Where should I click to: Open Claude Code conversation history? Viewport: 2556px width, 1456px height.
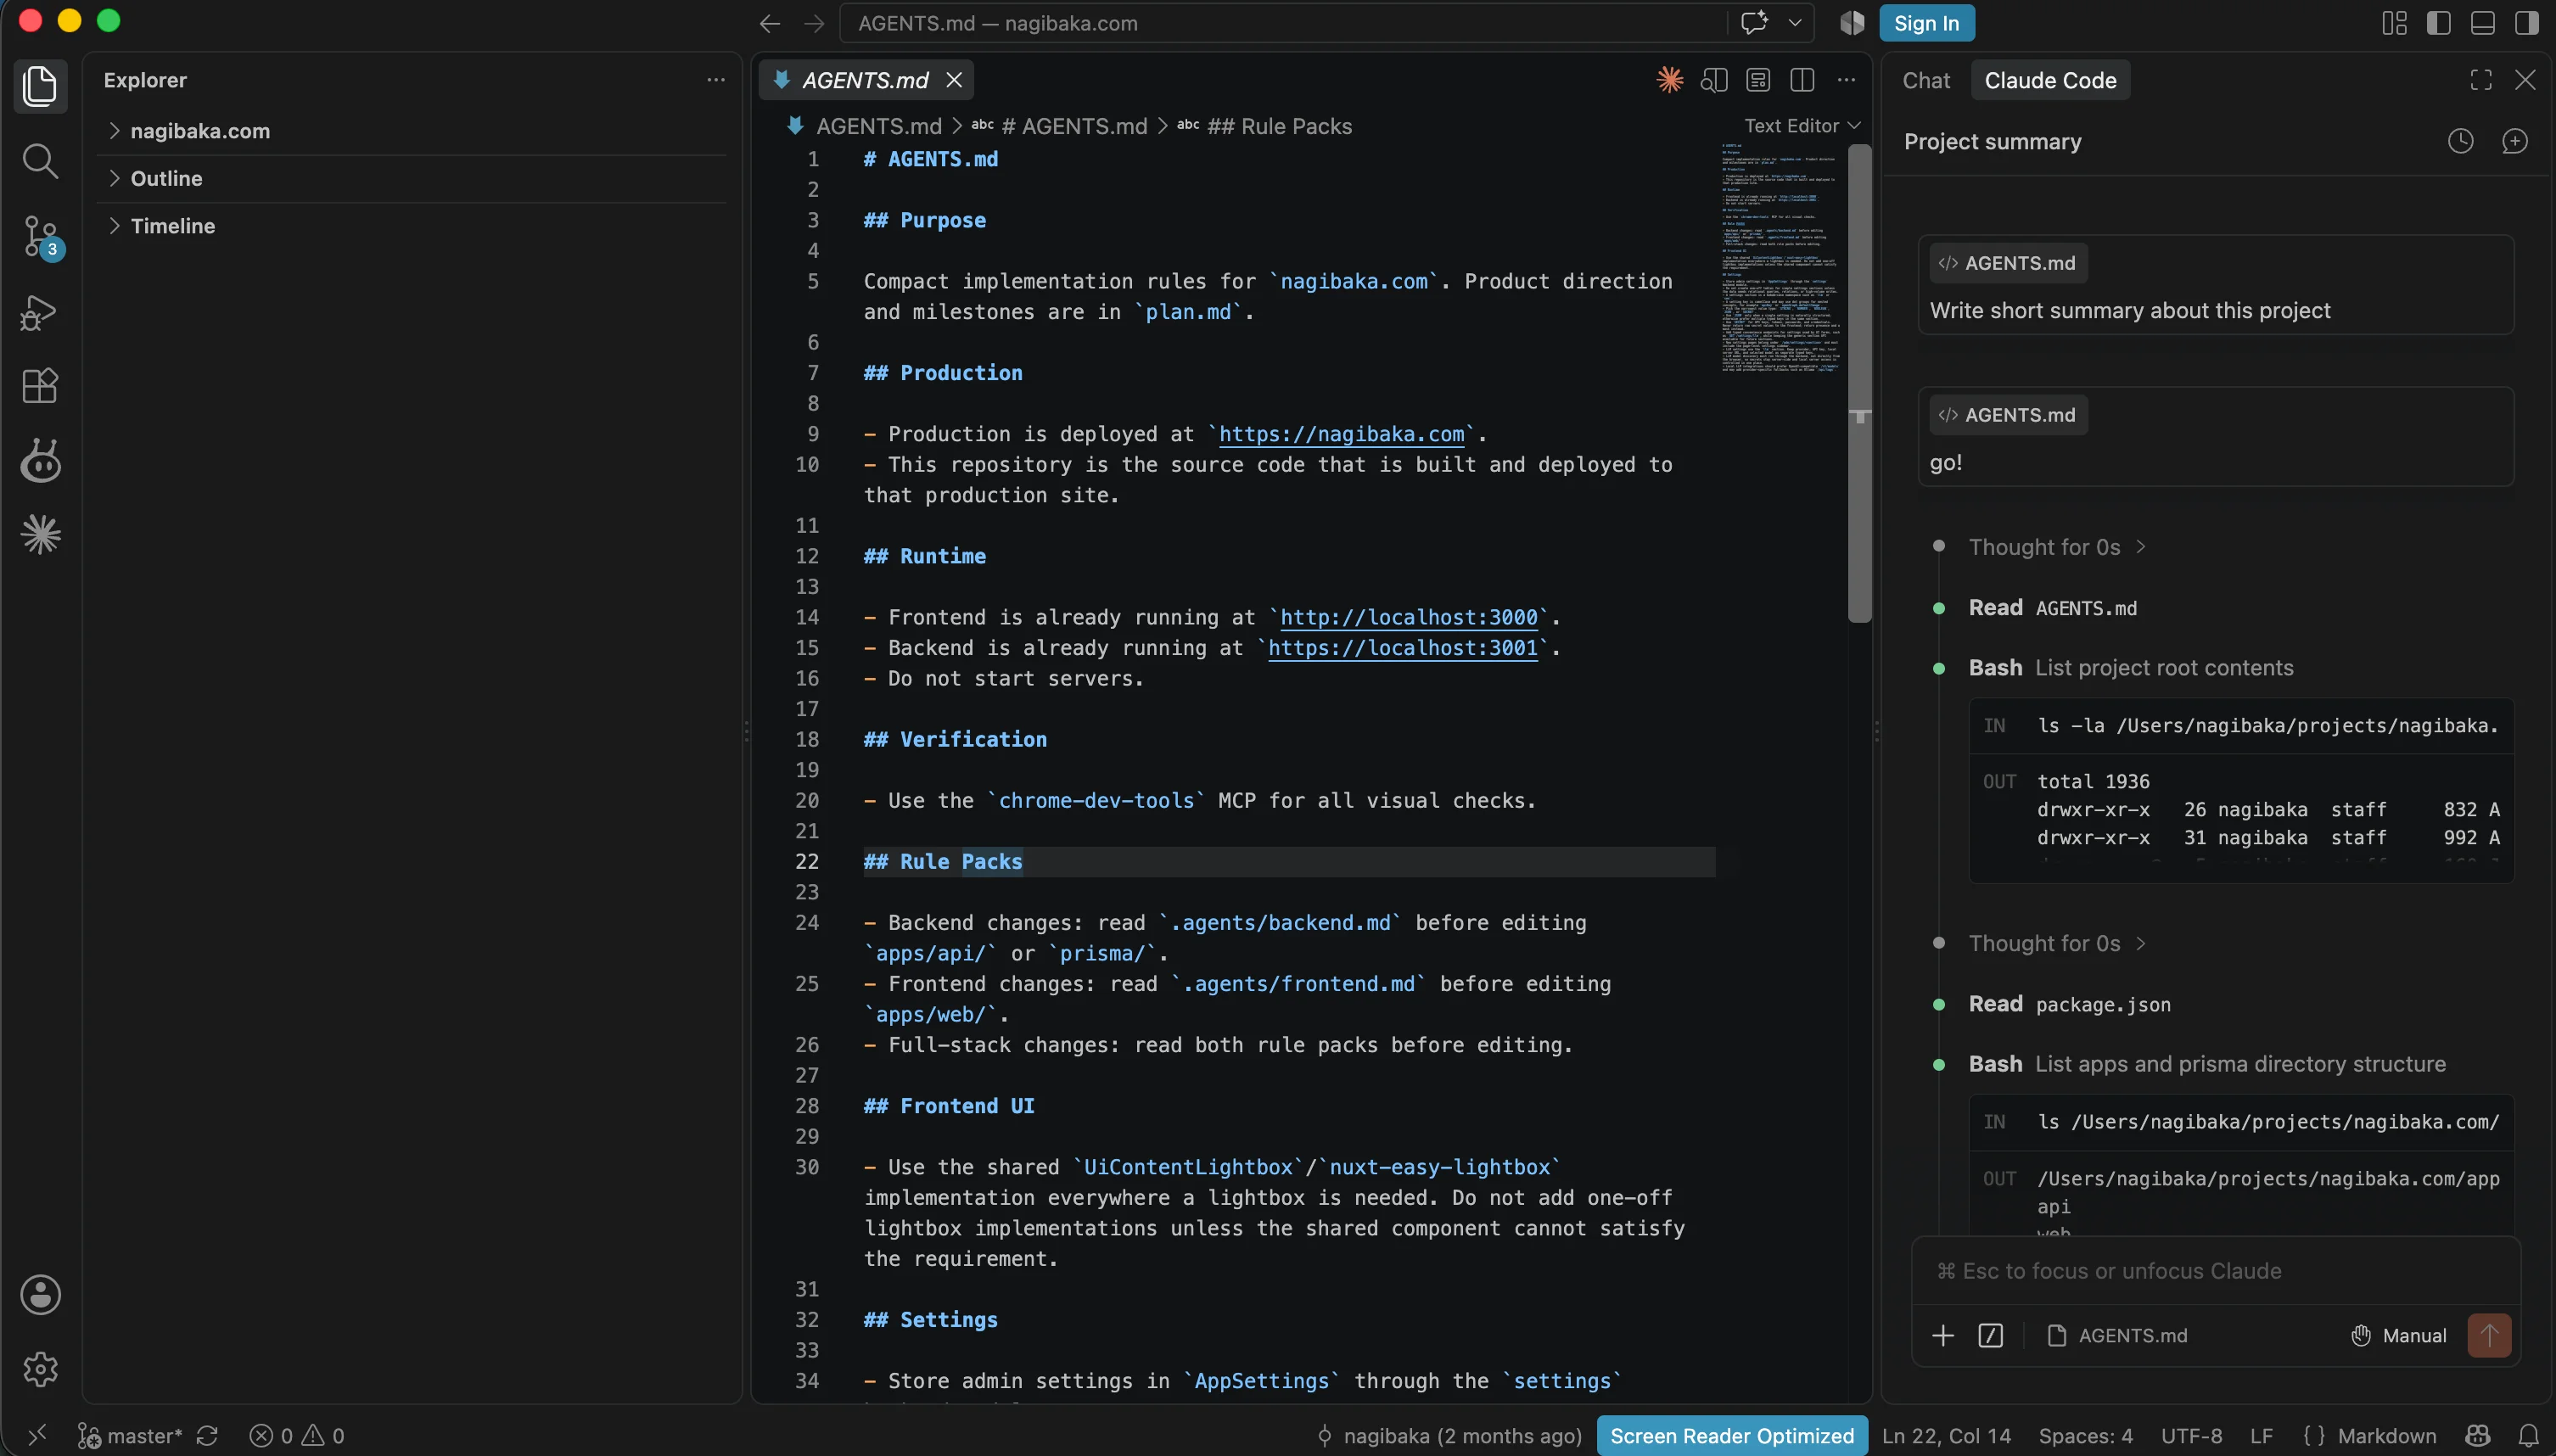point(2461,142)
